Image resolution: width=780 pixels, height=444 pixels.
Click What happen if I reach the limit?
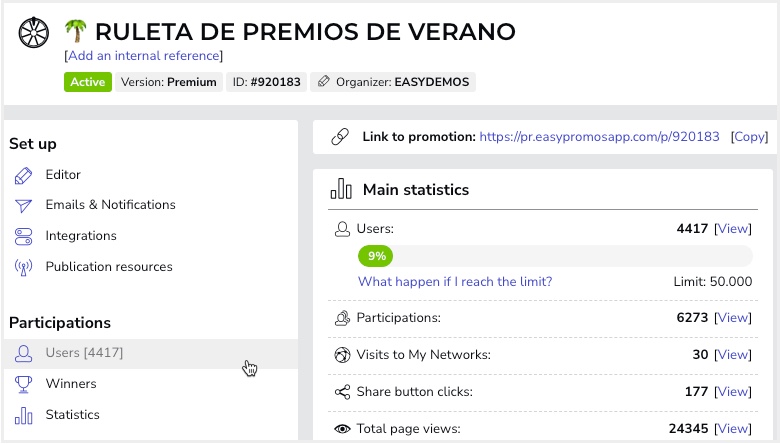[x=455, y=281]
